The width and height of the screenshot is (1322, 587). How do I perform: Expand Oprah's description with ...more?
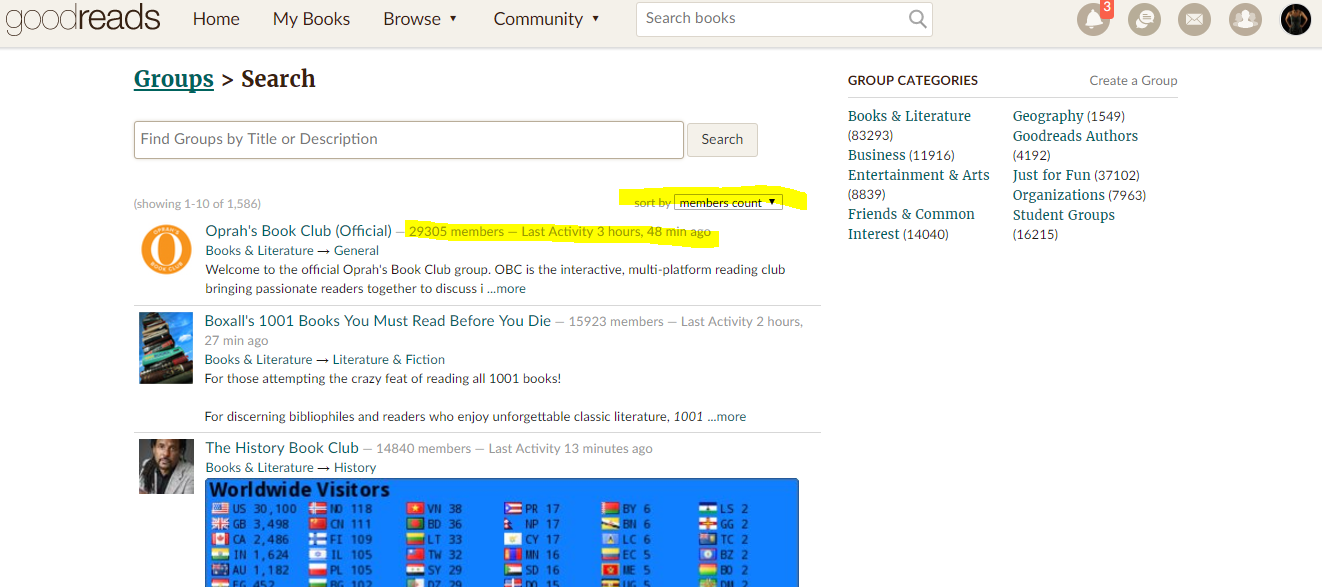point(506,289)
